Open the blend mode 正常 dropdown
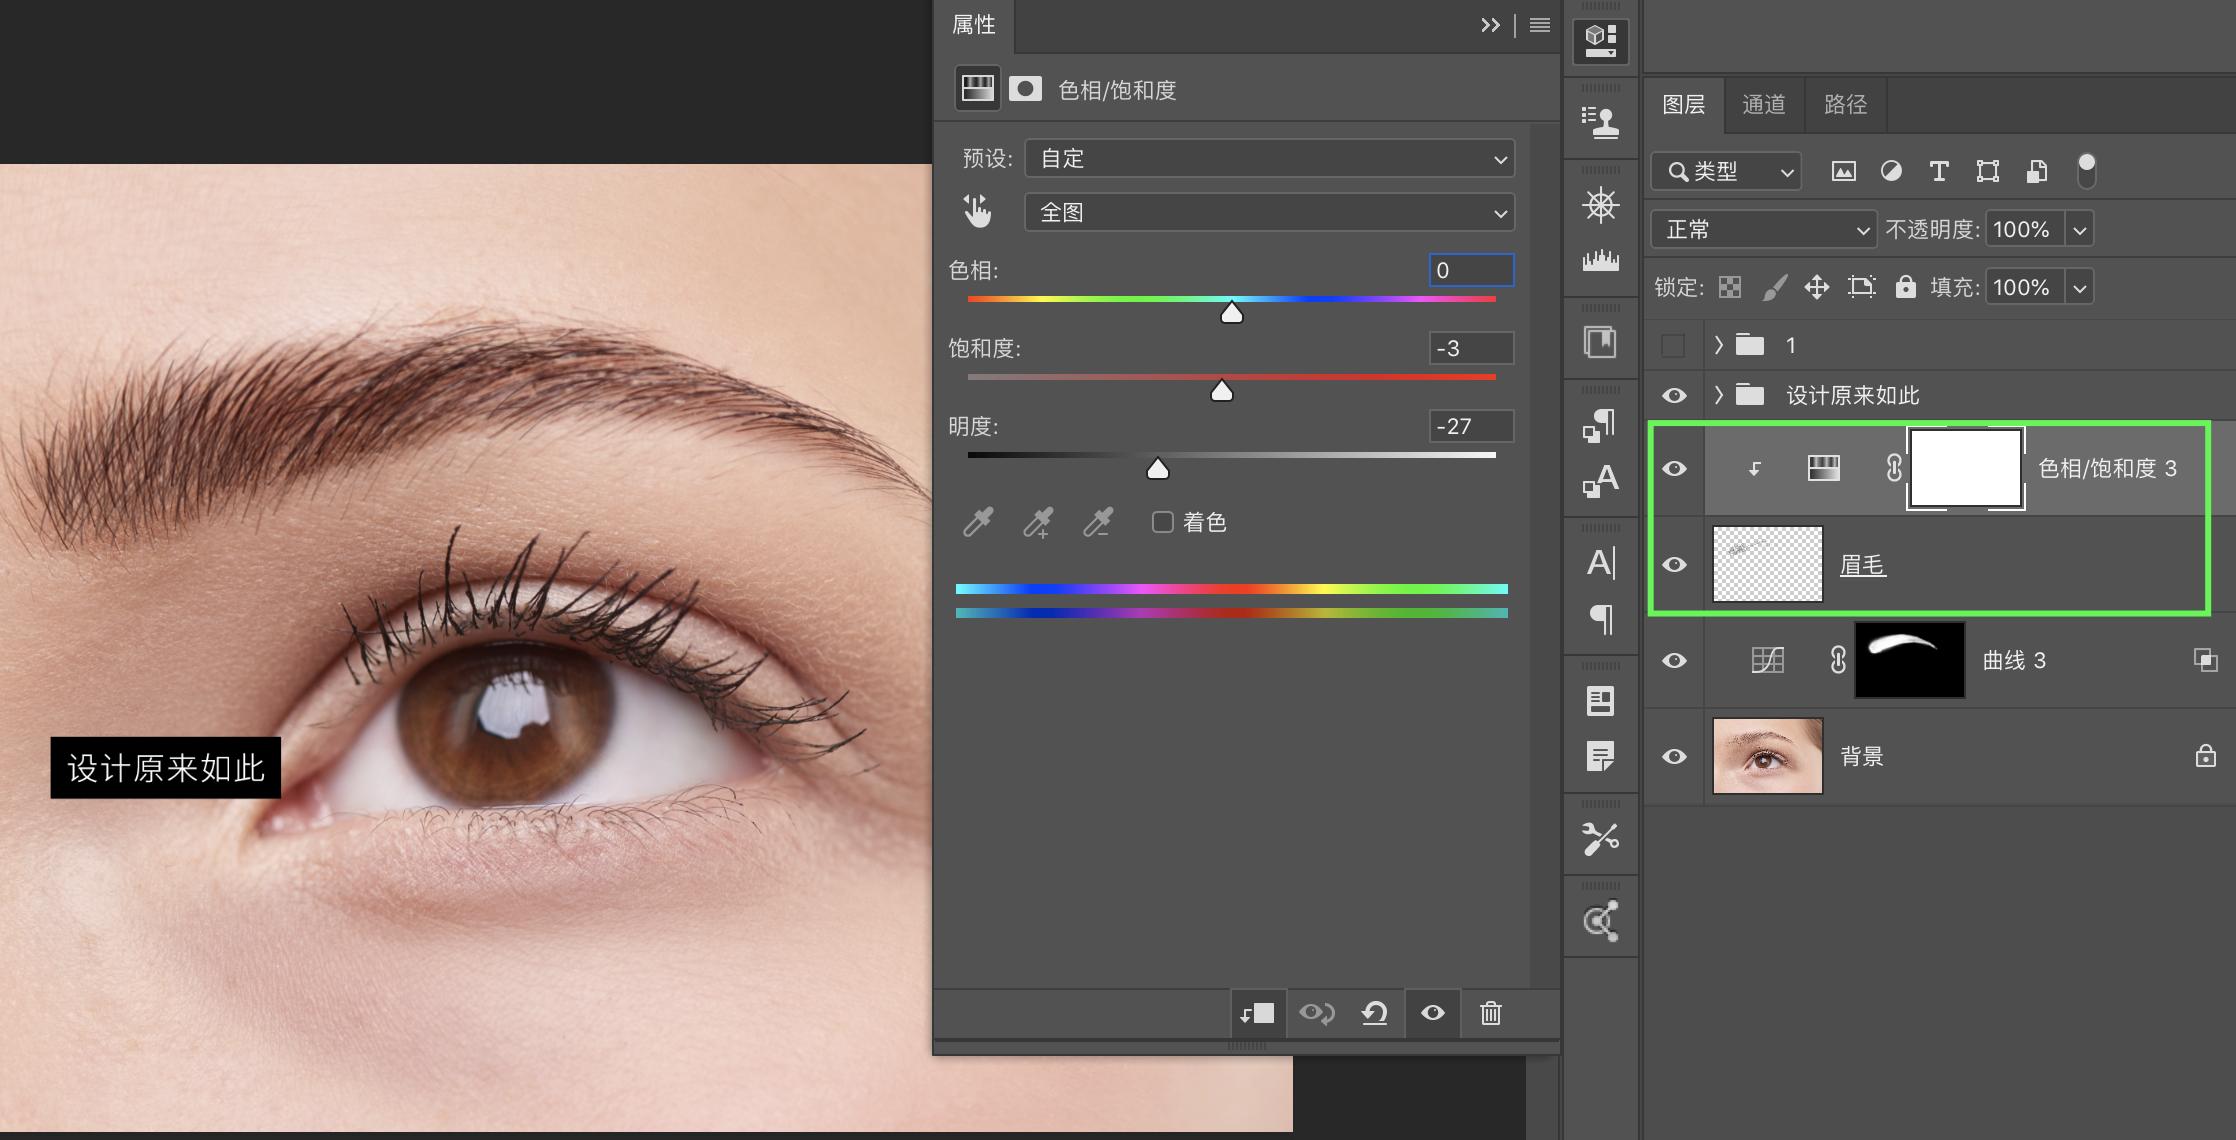2236x1140 pixels. coord(1762,230)
